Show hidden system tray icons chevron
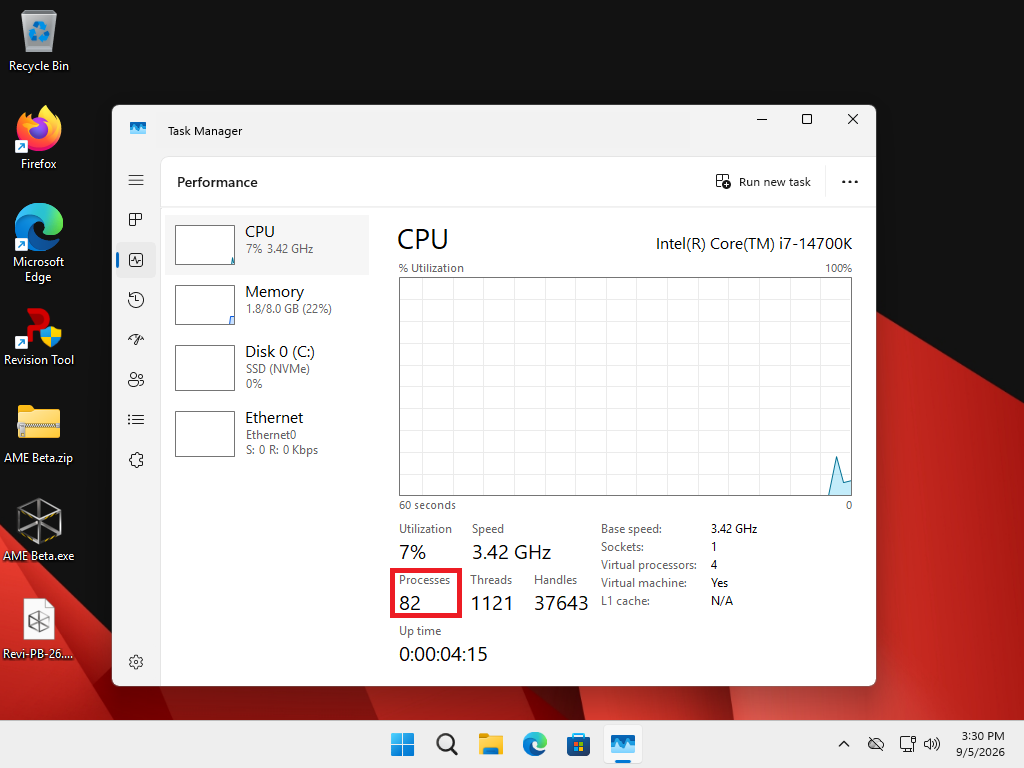Image resolution: width=1024 pixels, height=768 pixels. [844, 744]
